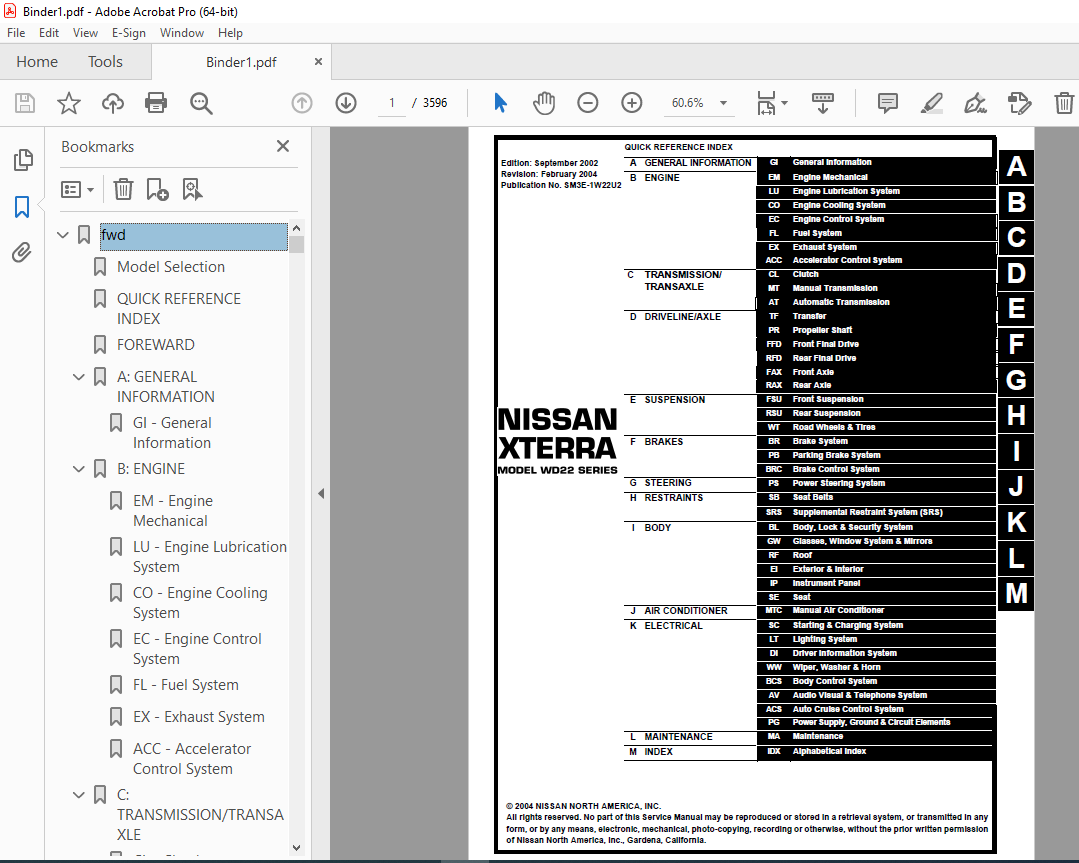Open the Fill & Sign tool
This screenshot has width=1079, height=863.
coord(975,103)
